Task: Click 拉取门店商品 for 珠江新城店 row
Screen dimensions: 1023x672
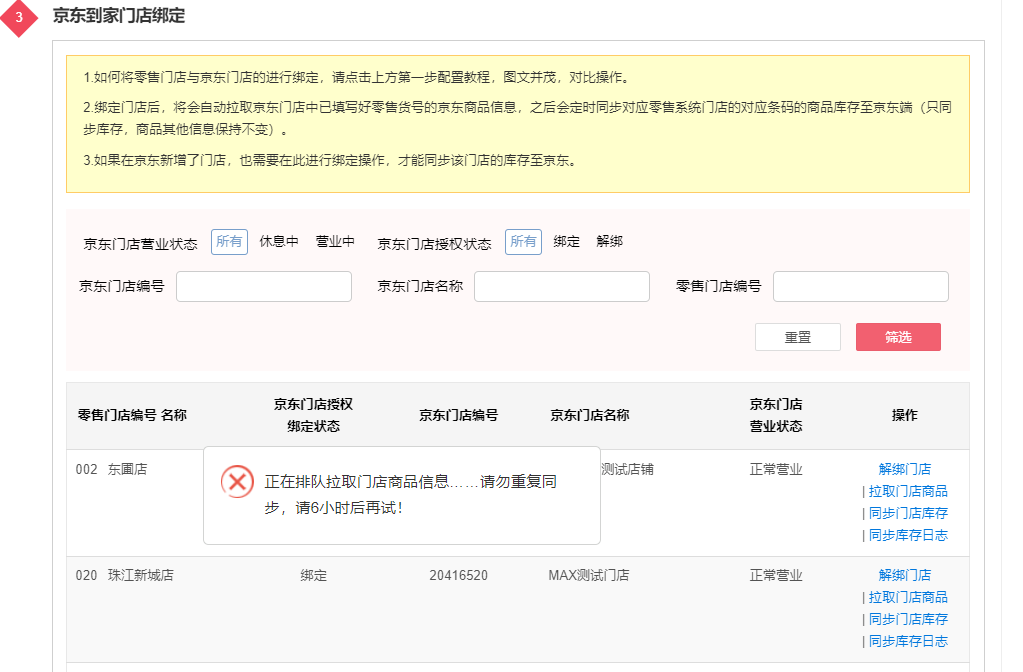Action: (x=908, y=598)
